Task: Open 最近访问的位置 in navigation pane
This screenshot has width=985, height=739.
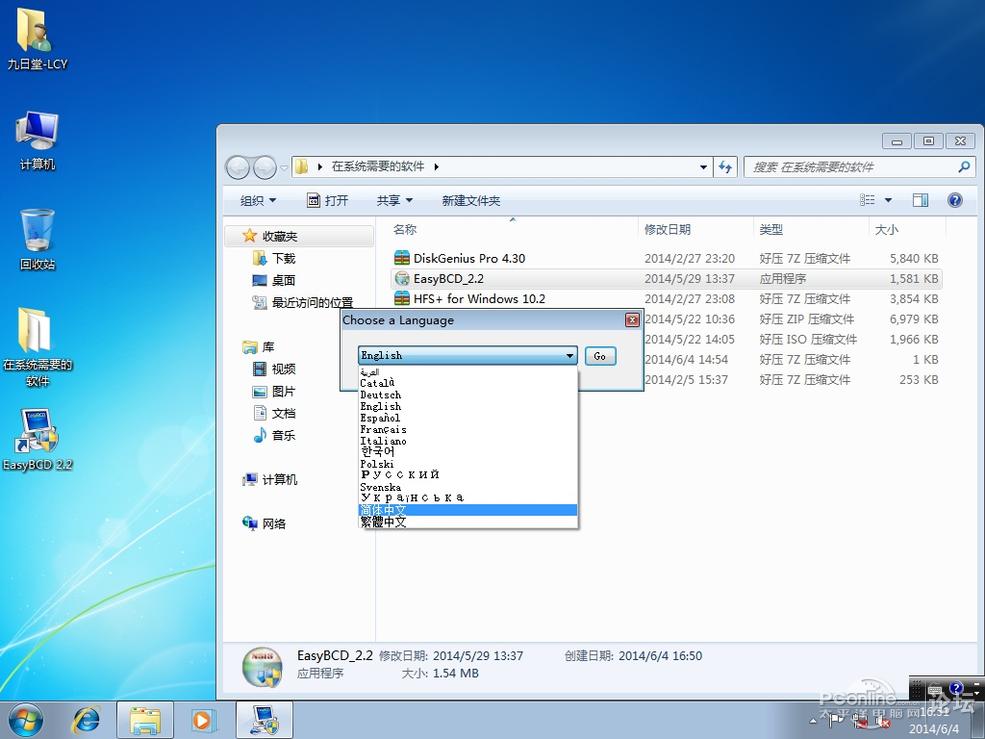Action: [303, 302]
